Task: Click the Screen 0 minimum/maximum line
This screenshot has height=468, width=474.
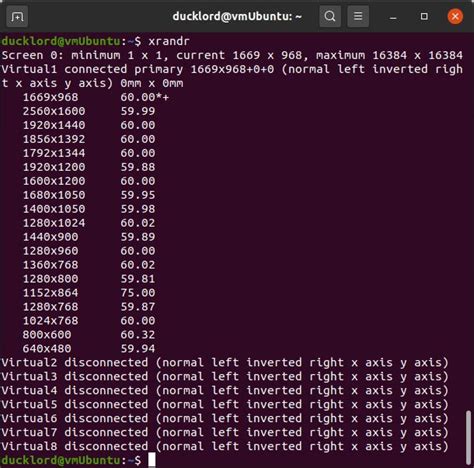Action: [232, 55]
